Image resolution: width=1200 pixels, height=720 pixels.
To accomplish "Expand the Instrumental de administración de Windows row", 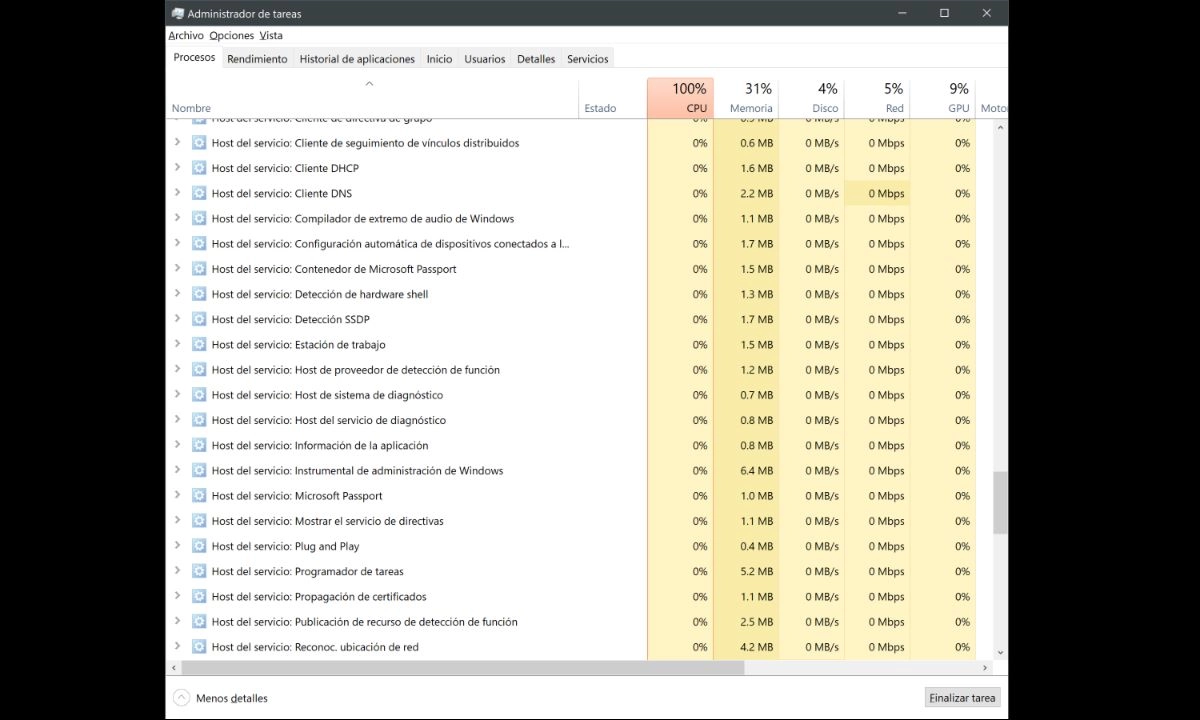I will pyautogui.click(x=178, y=470).
